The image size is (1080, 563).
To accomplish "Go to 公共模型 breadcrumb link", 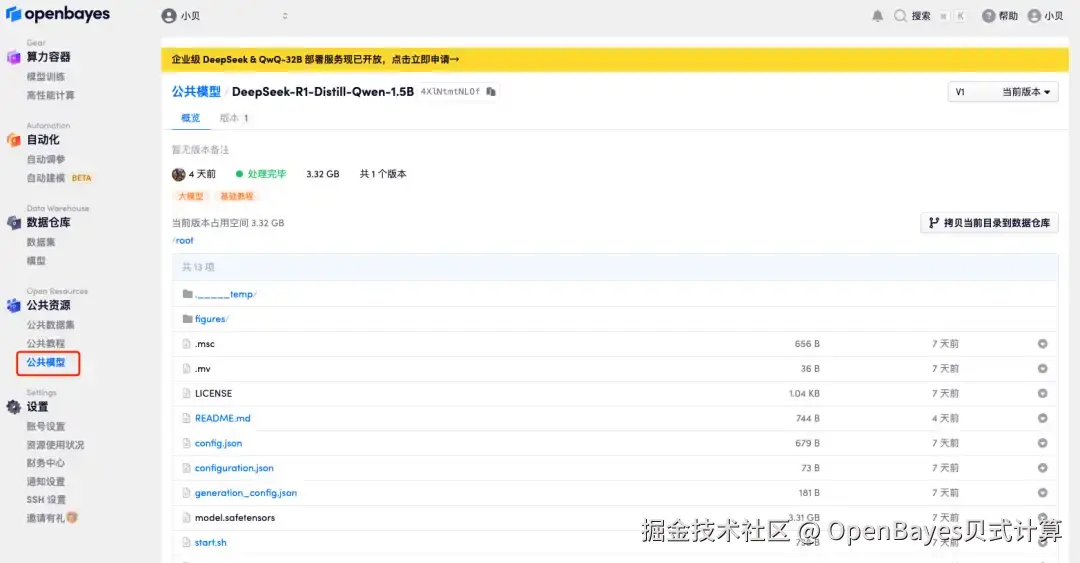I will click(x=196, y=92).
